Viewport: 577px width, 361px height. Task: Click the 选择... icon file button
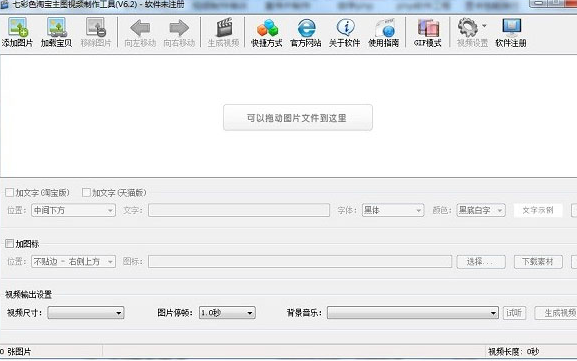pos(481,261)
